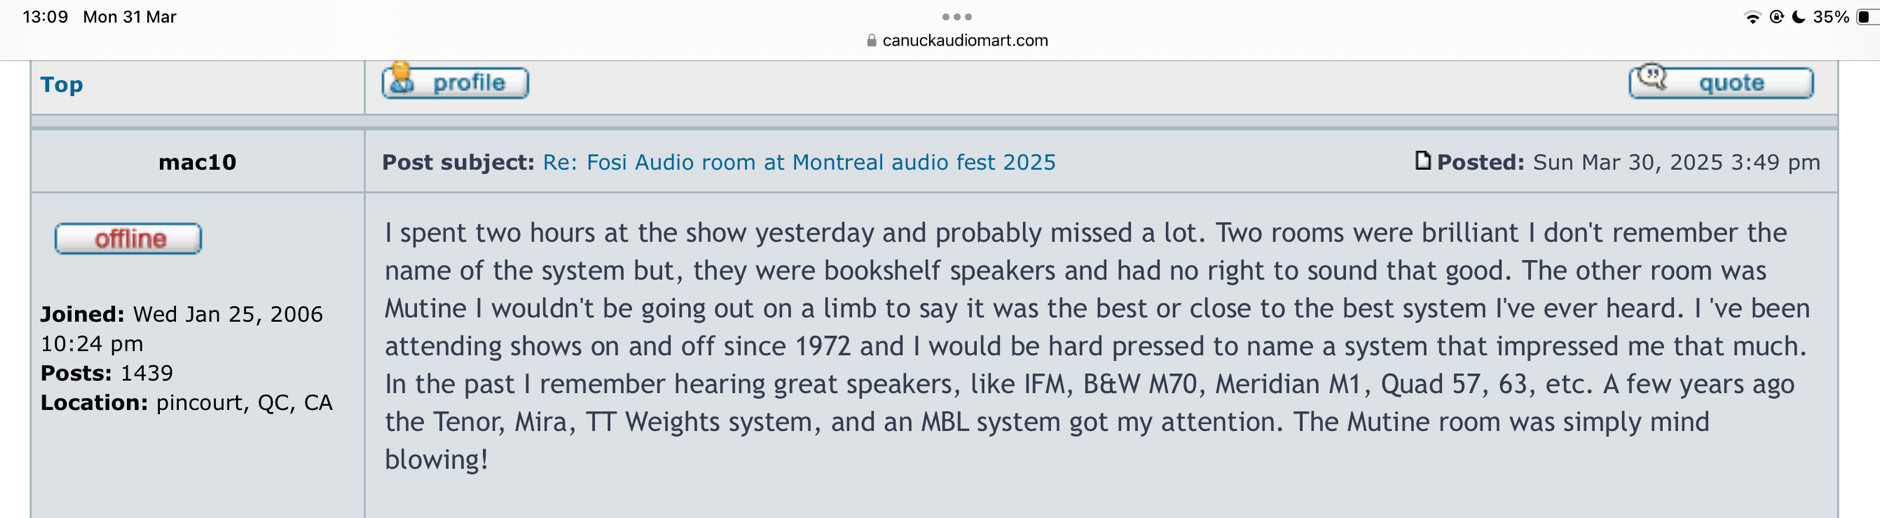Click the pincourt, QC, CA location text
1880x518 pixels.
pos(244,403)
